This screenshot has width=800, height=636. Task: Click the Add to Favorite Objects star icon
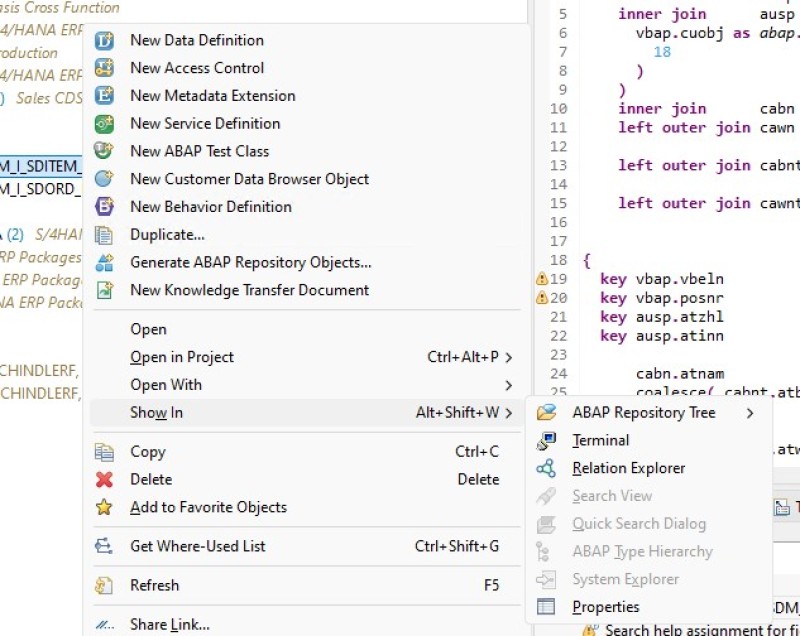[104, 507]
